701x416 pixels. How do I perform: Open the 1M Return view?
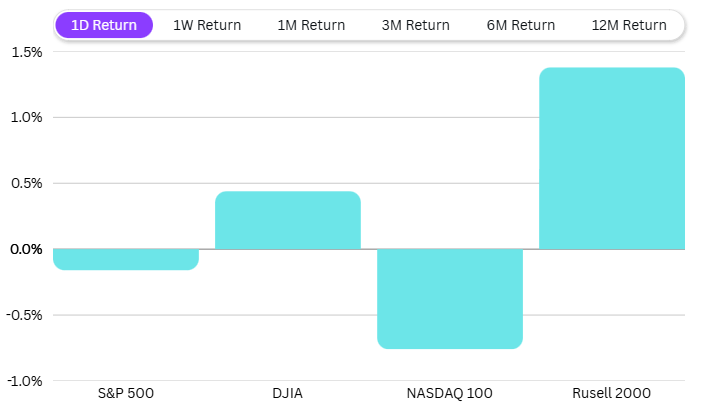click(x=311, y=25)
